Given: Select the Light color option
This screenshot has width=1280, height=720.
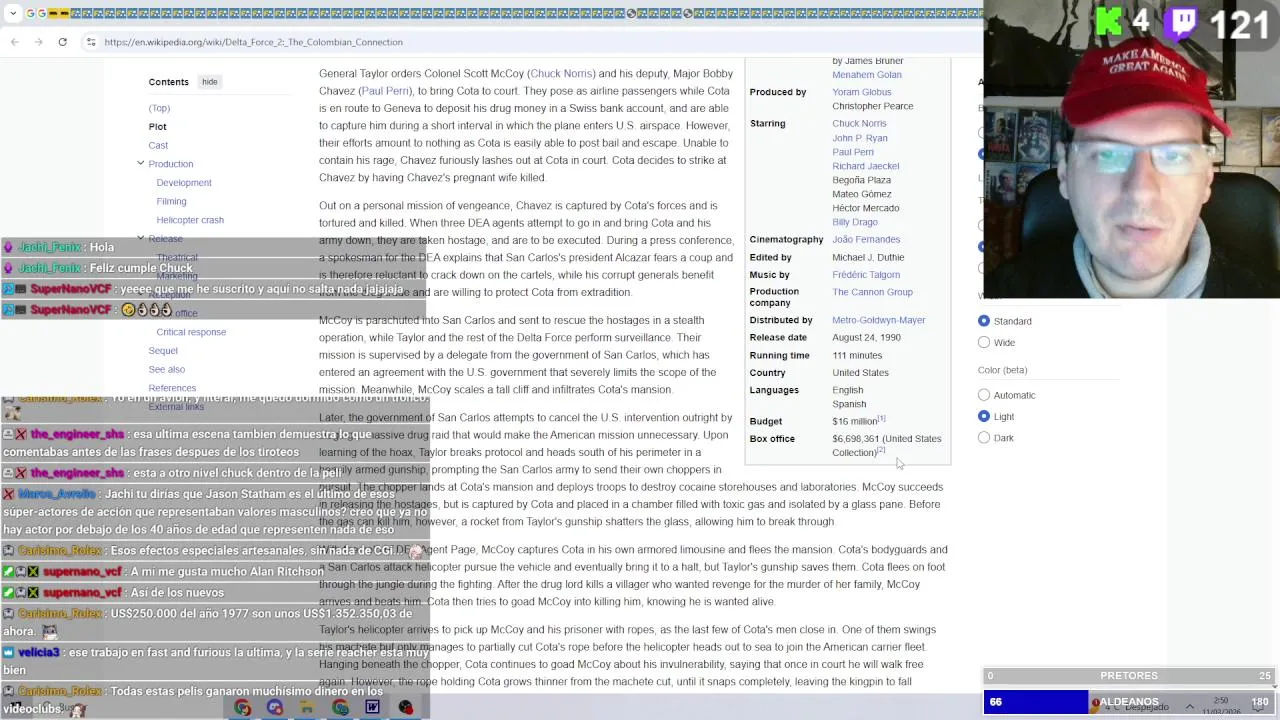Looking at the screenshot, I should (984, 416).
